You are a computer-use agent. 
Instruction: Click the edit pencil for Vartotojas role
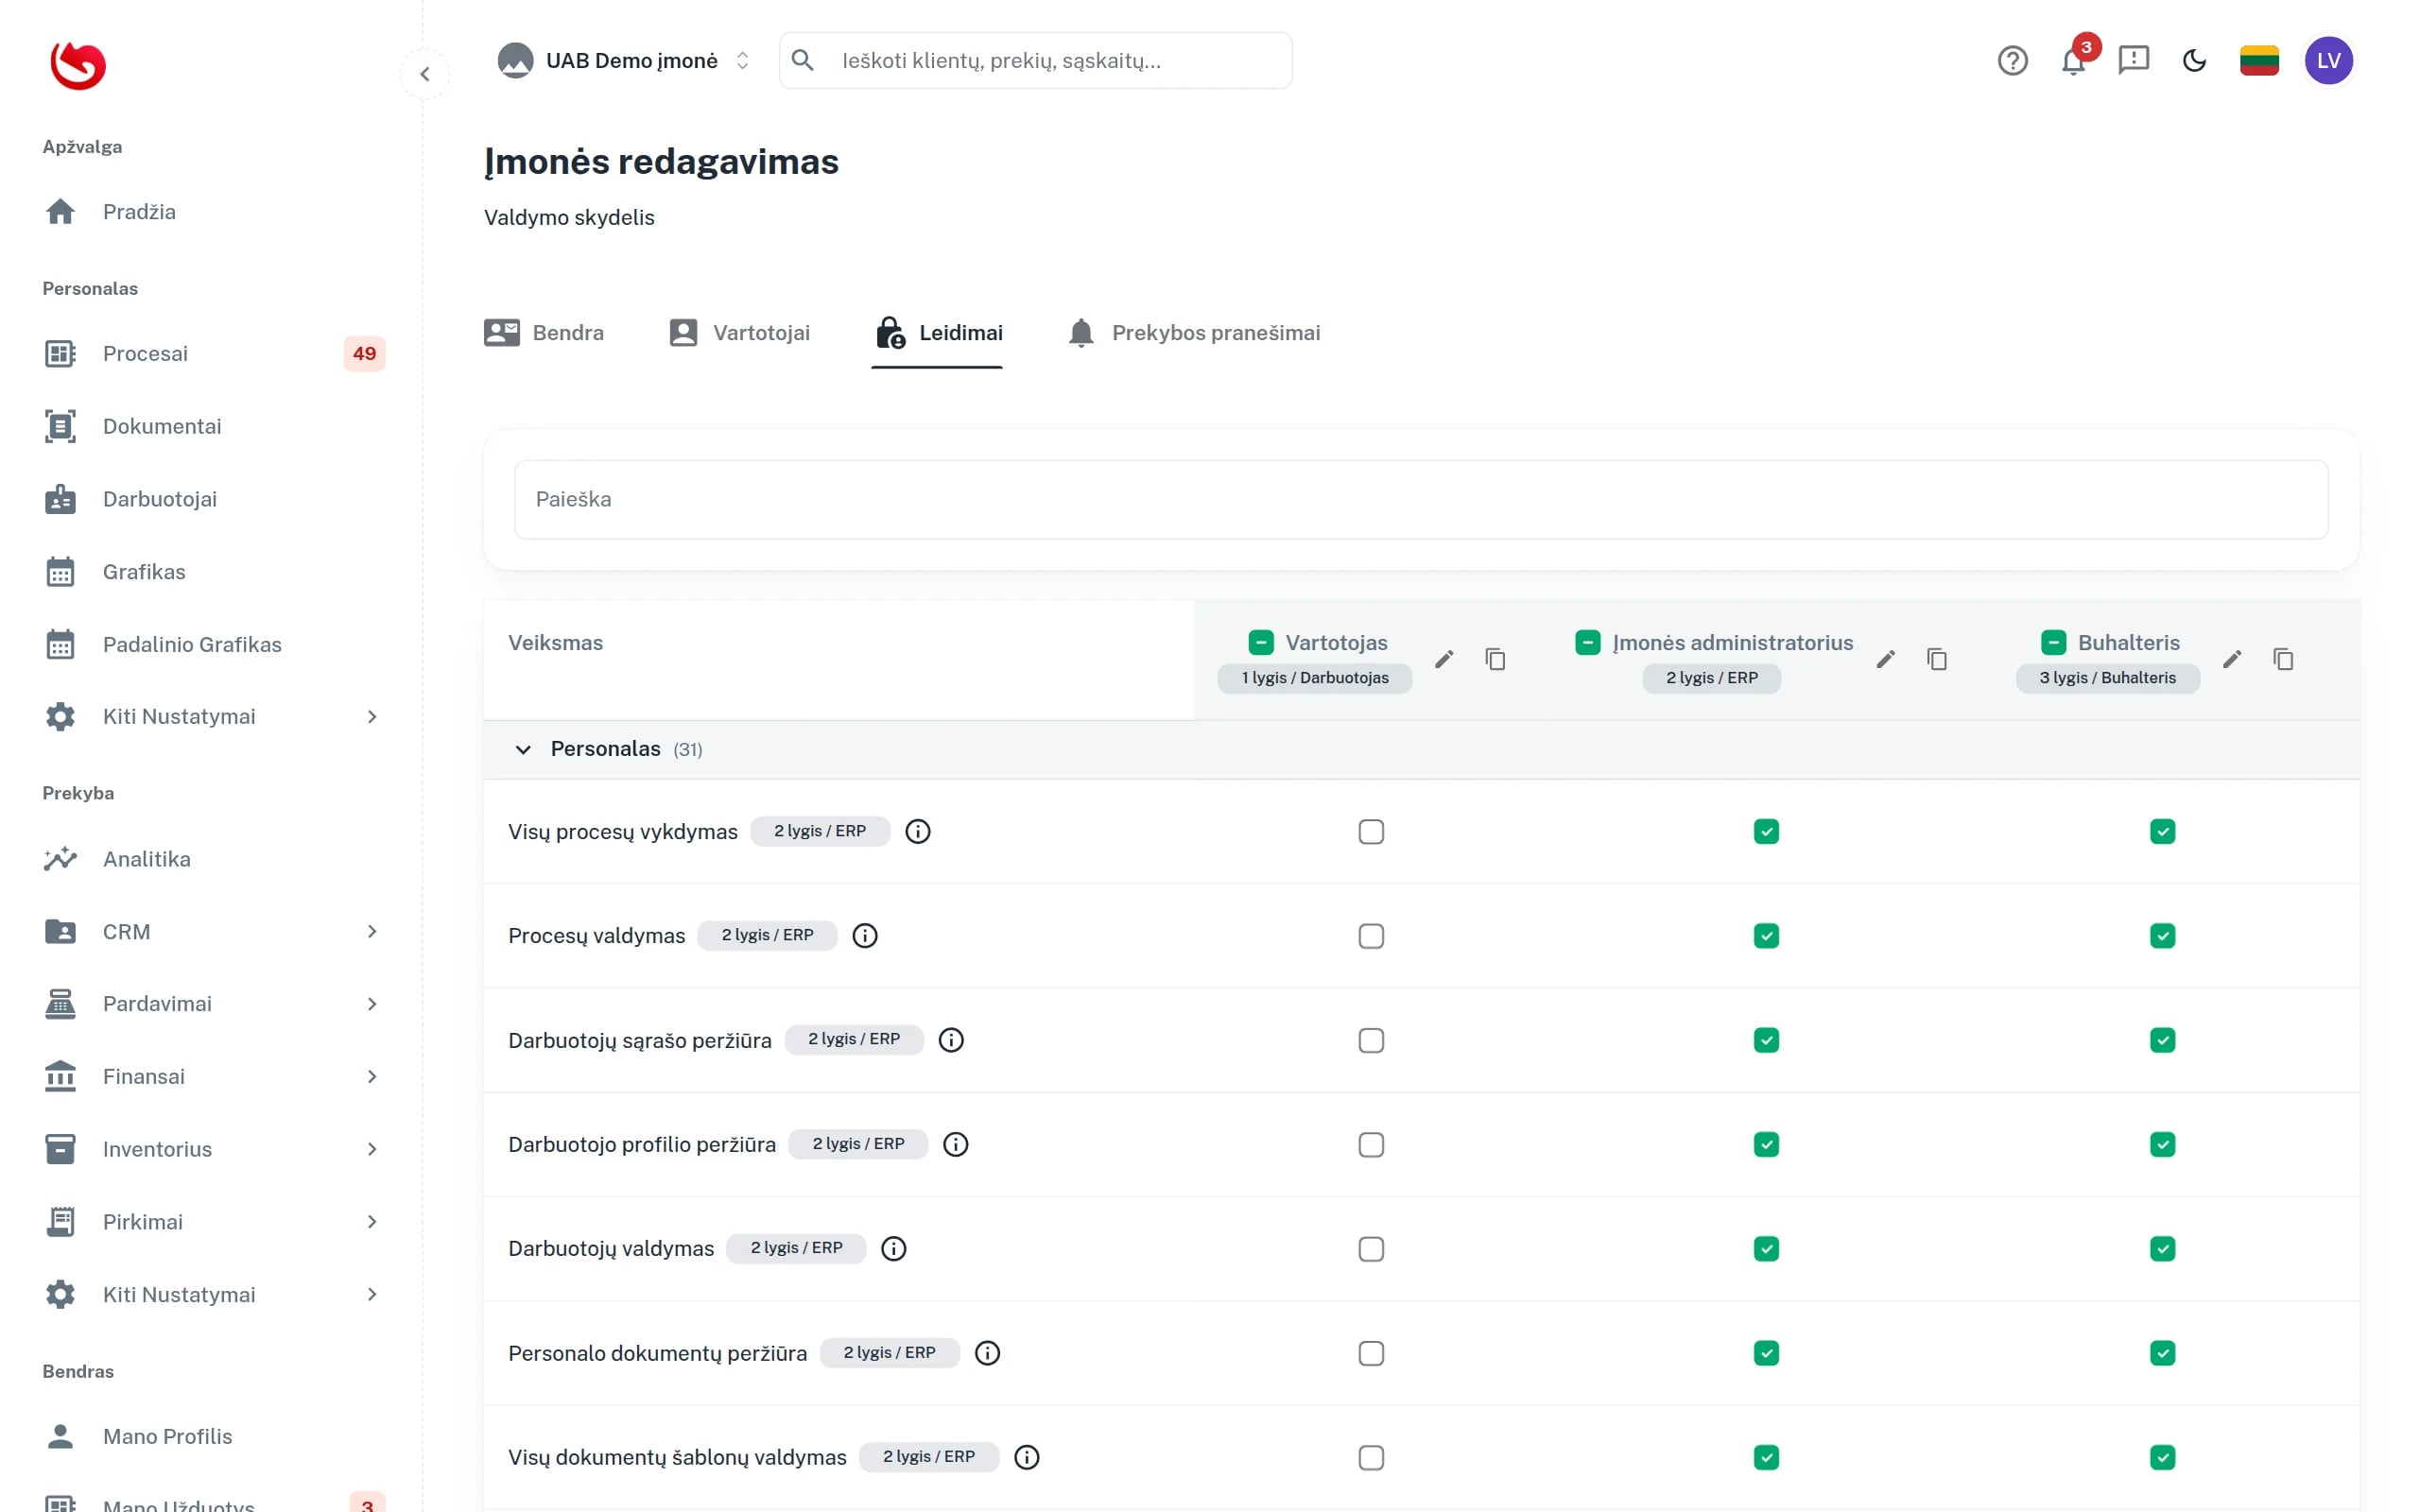click(1444, 659)
